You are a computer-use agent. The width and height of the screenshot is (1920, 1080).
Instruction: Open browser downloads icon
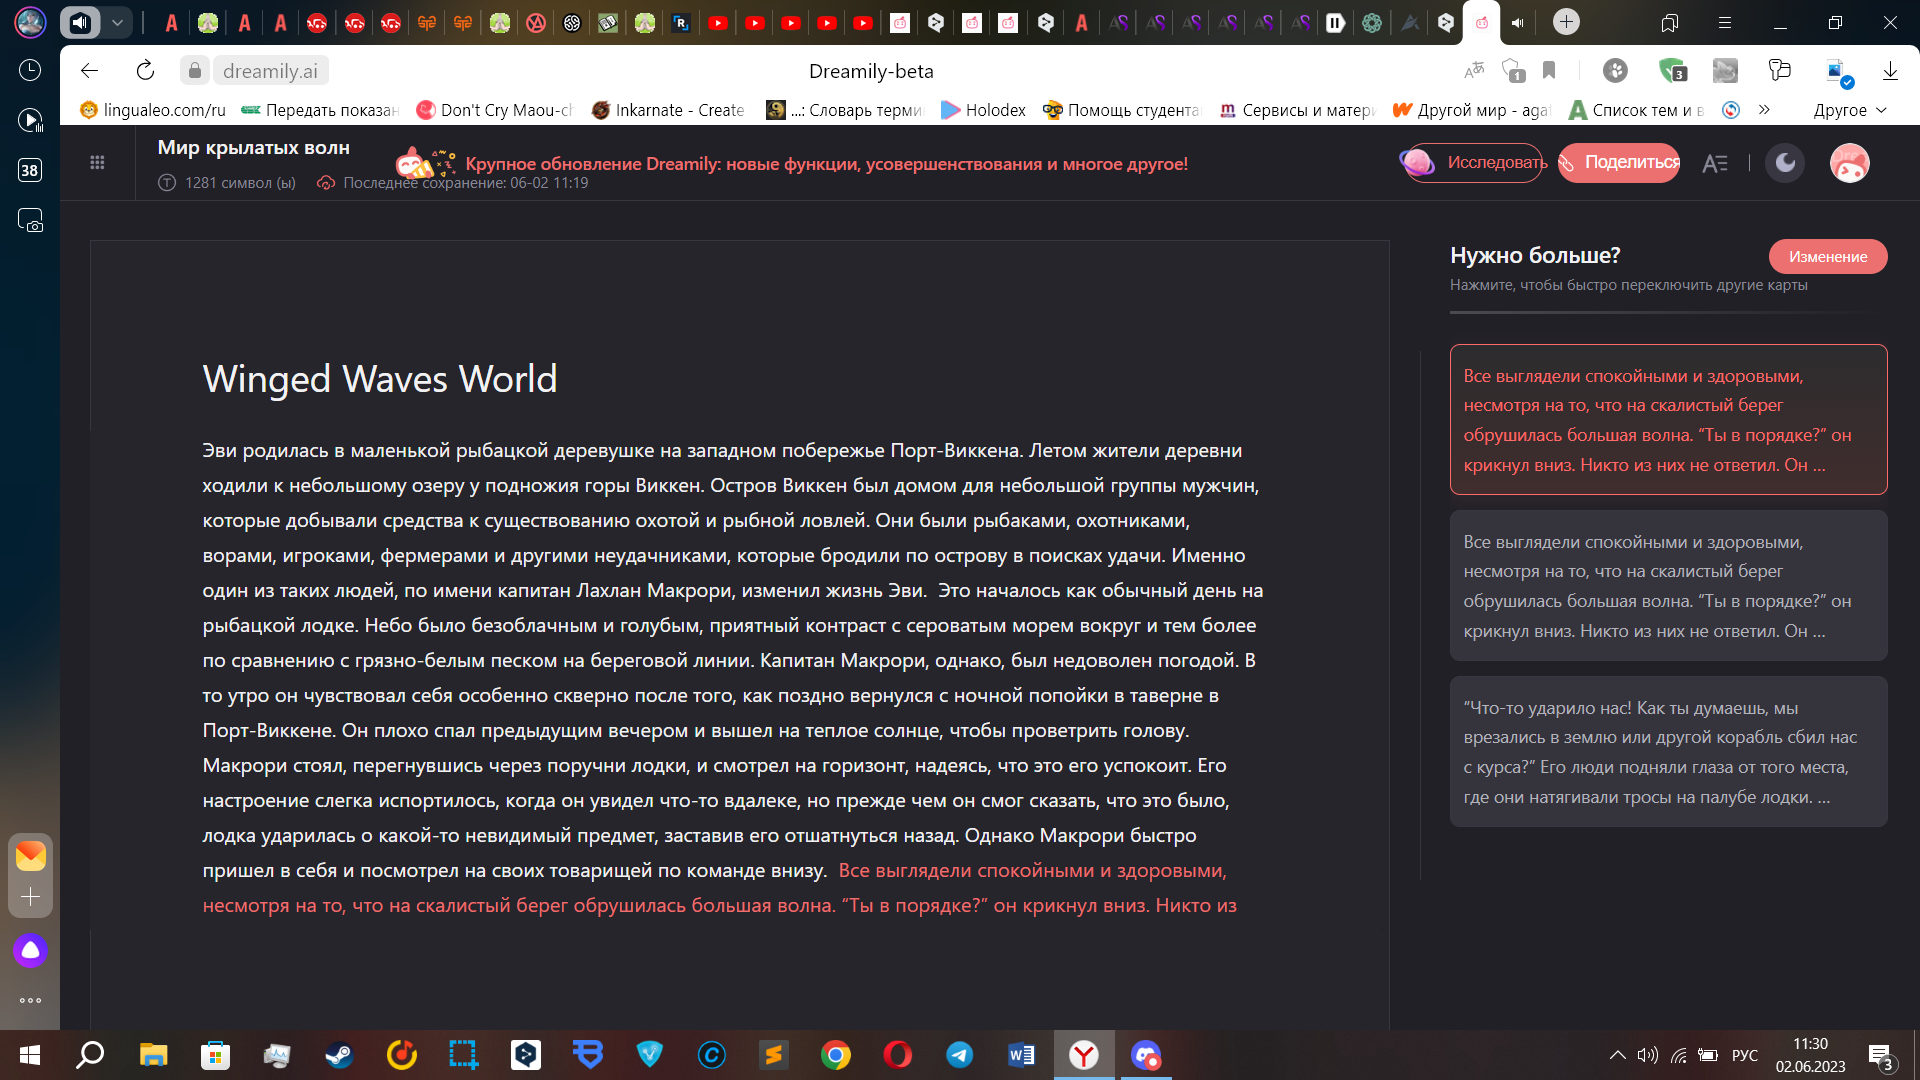point(1890,70)
